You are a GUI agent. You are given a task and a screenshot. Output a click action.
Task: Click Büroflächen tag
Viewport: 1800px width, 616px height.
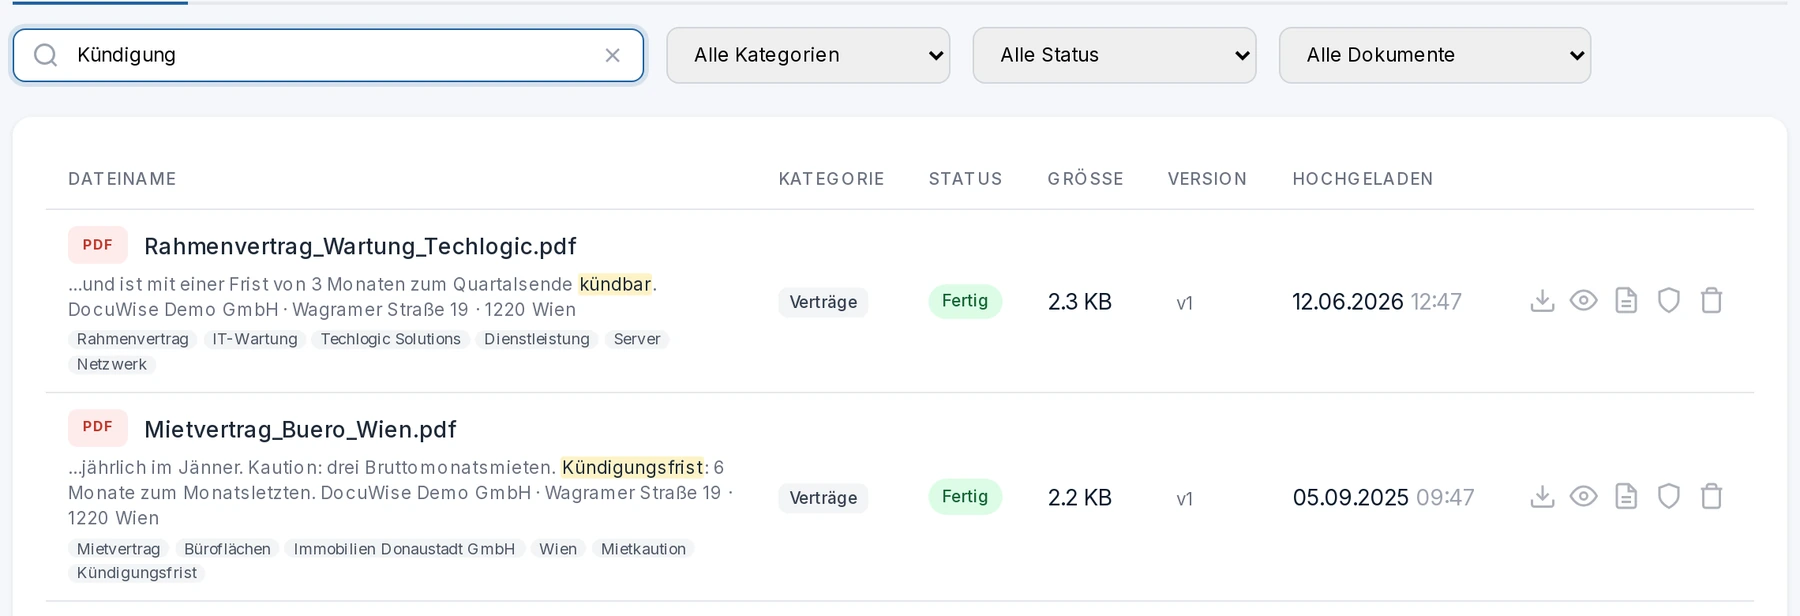coord(227,549)
